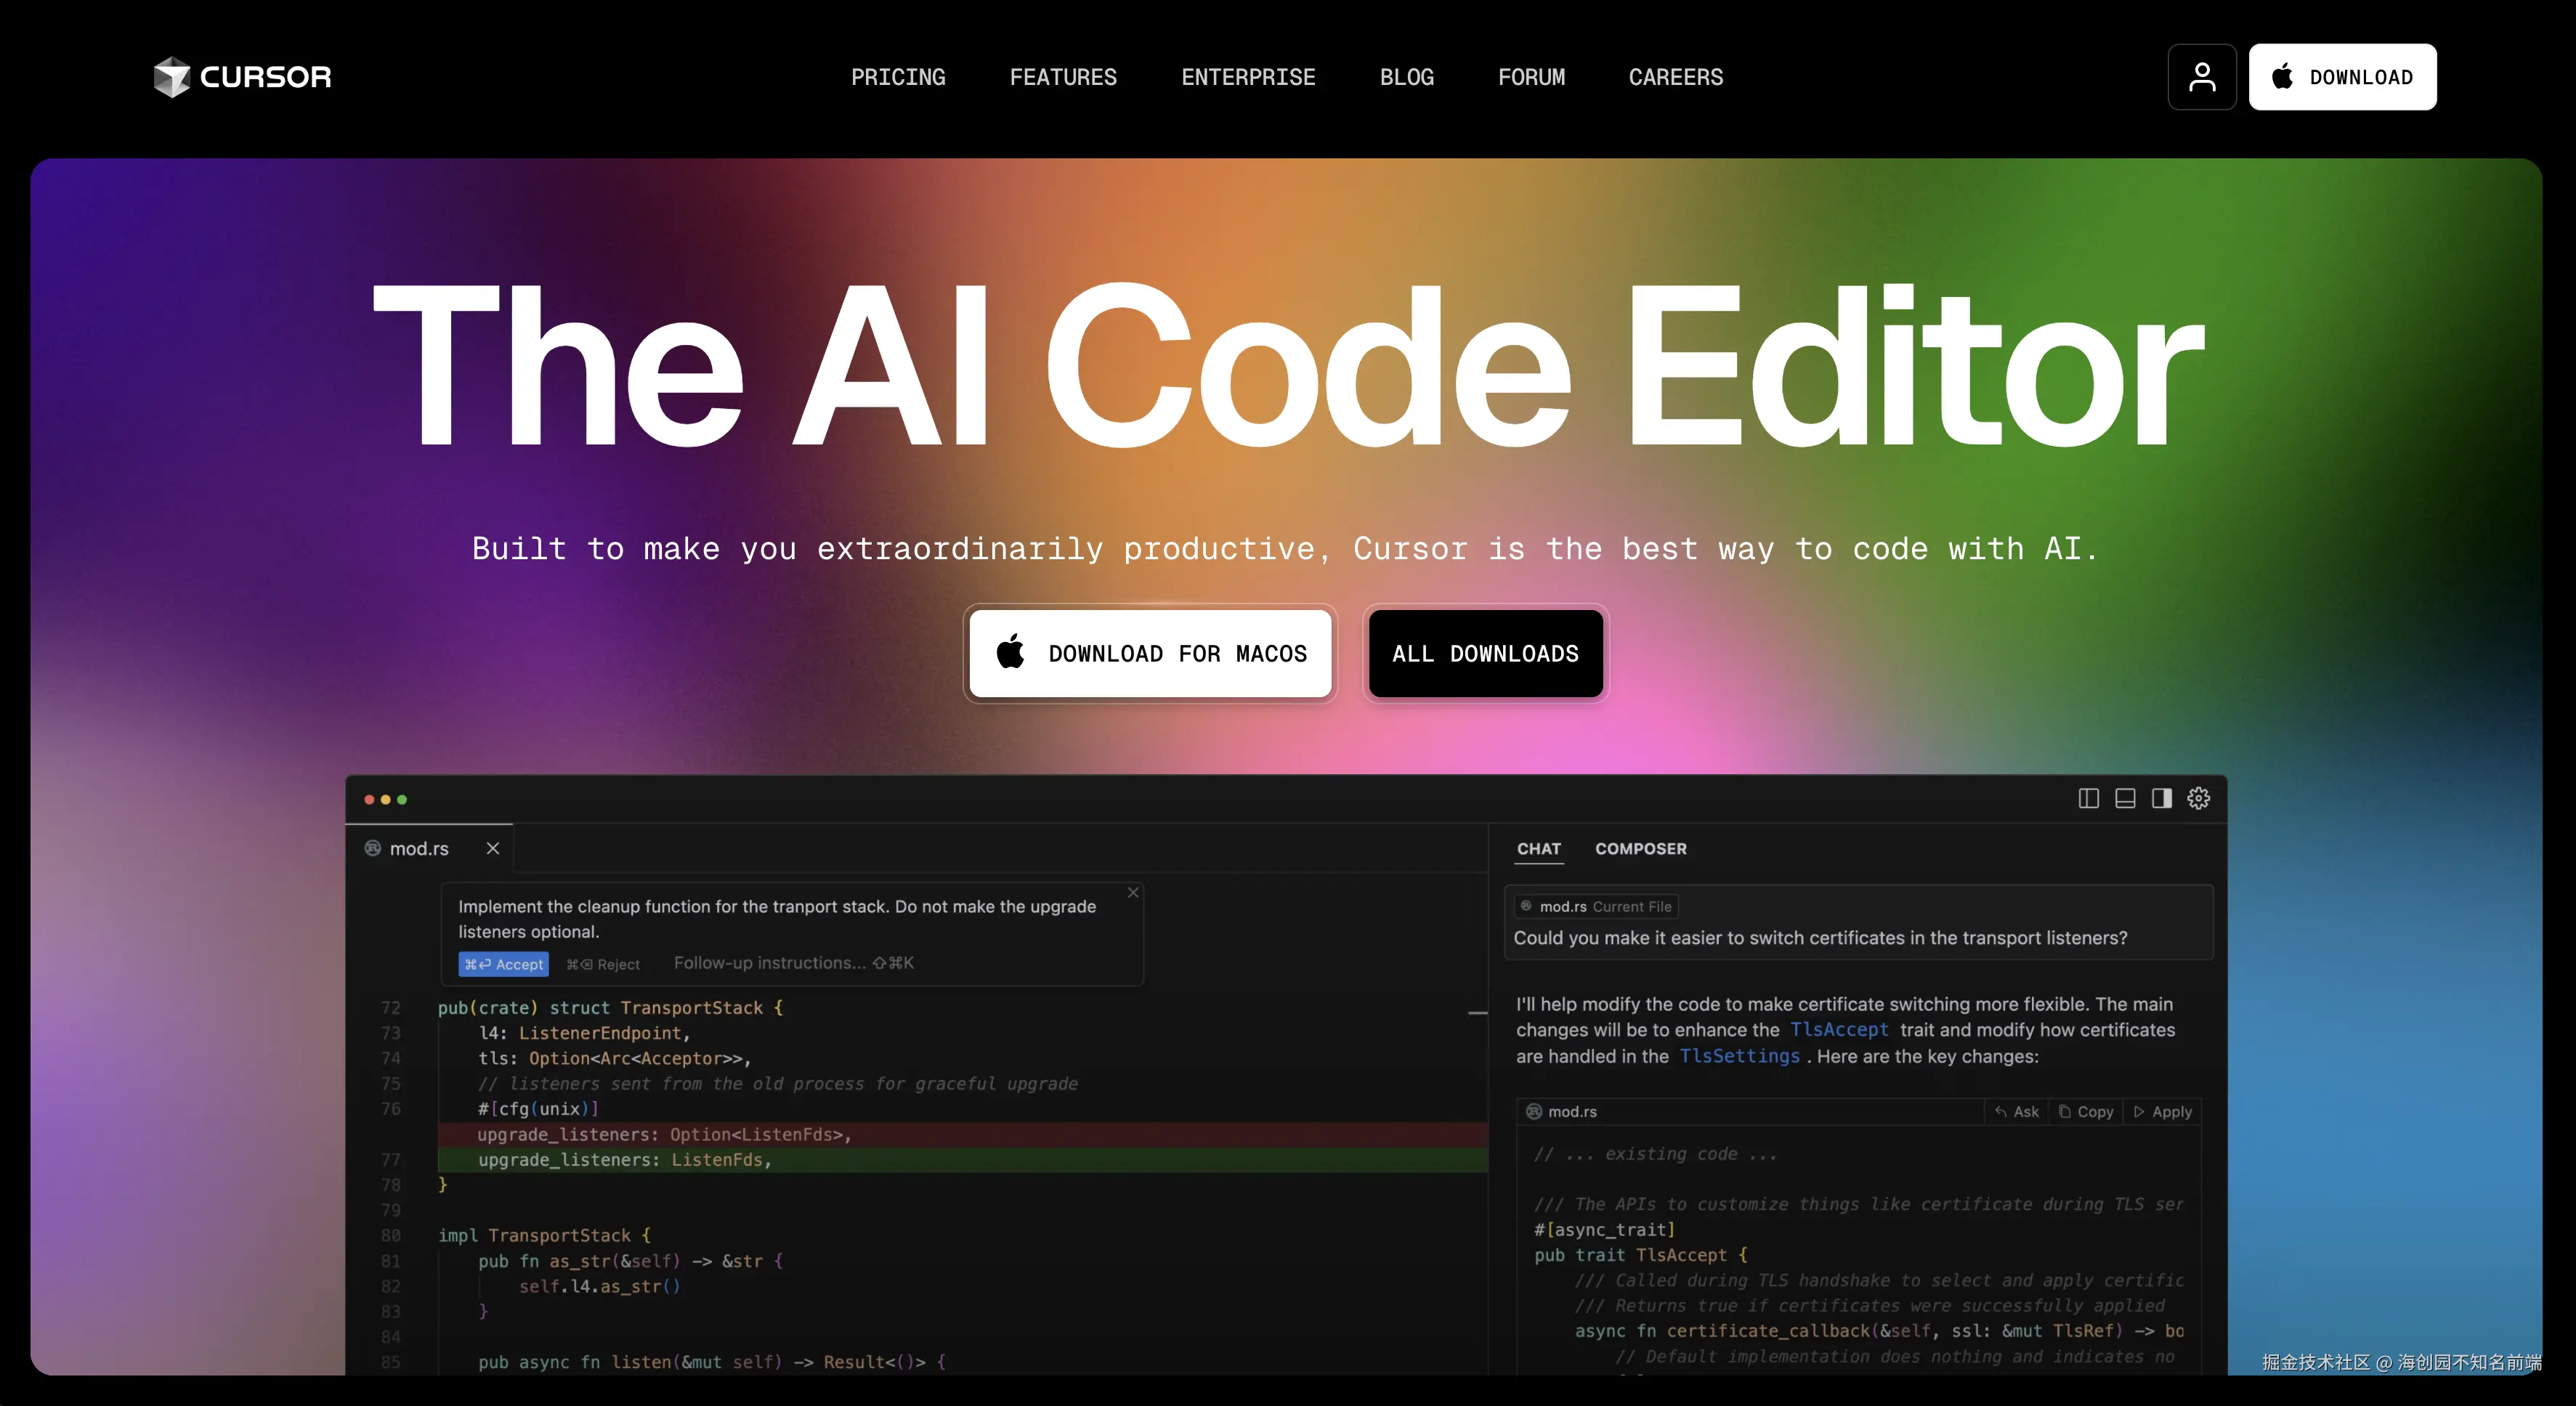Open the user account icon

pos(2202,77)
